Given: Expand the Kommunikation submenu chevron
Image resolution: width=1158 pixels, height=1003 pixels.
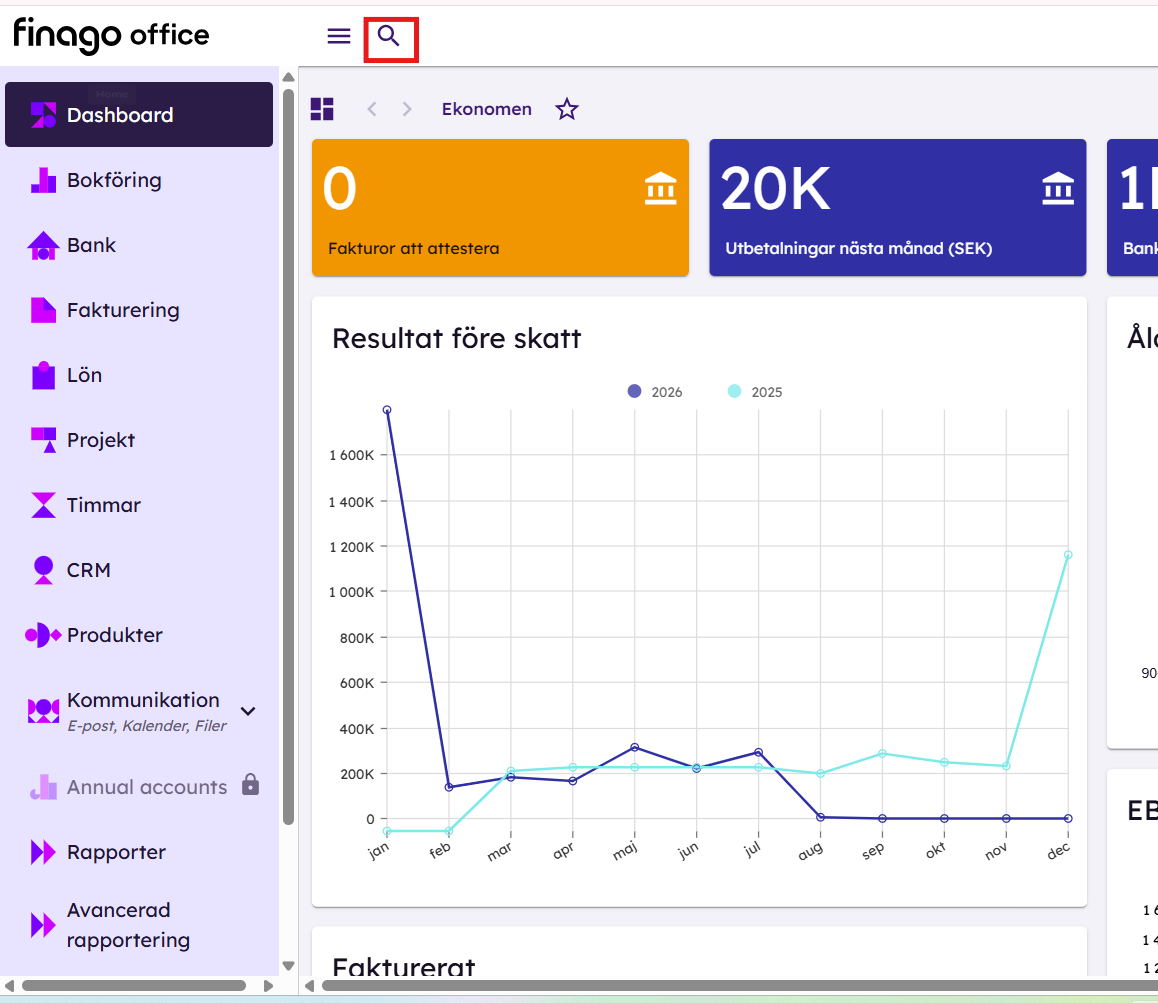Looking at the screenshot, I should click(249, 711).
